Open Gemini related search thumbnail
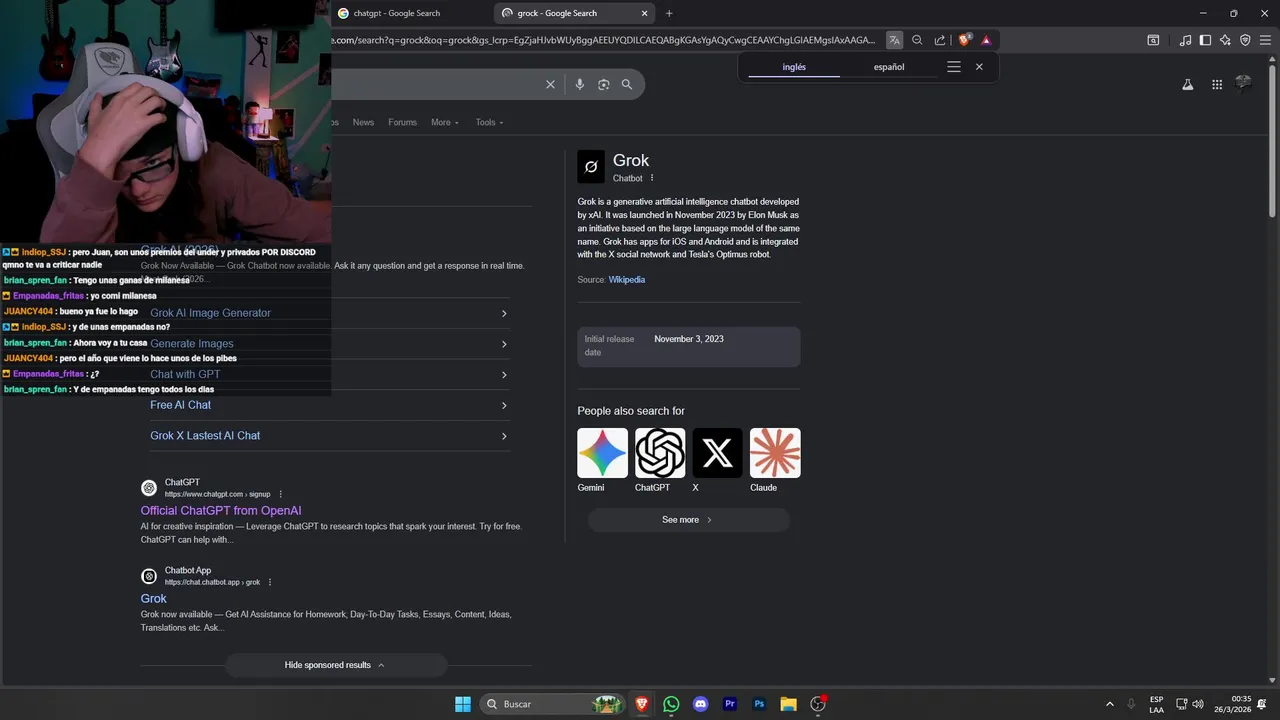Viewport: 1280px width, 720px height. (x=602, y=453)
